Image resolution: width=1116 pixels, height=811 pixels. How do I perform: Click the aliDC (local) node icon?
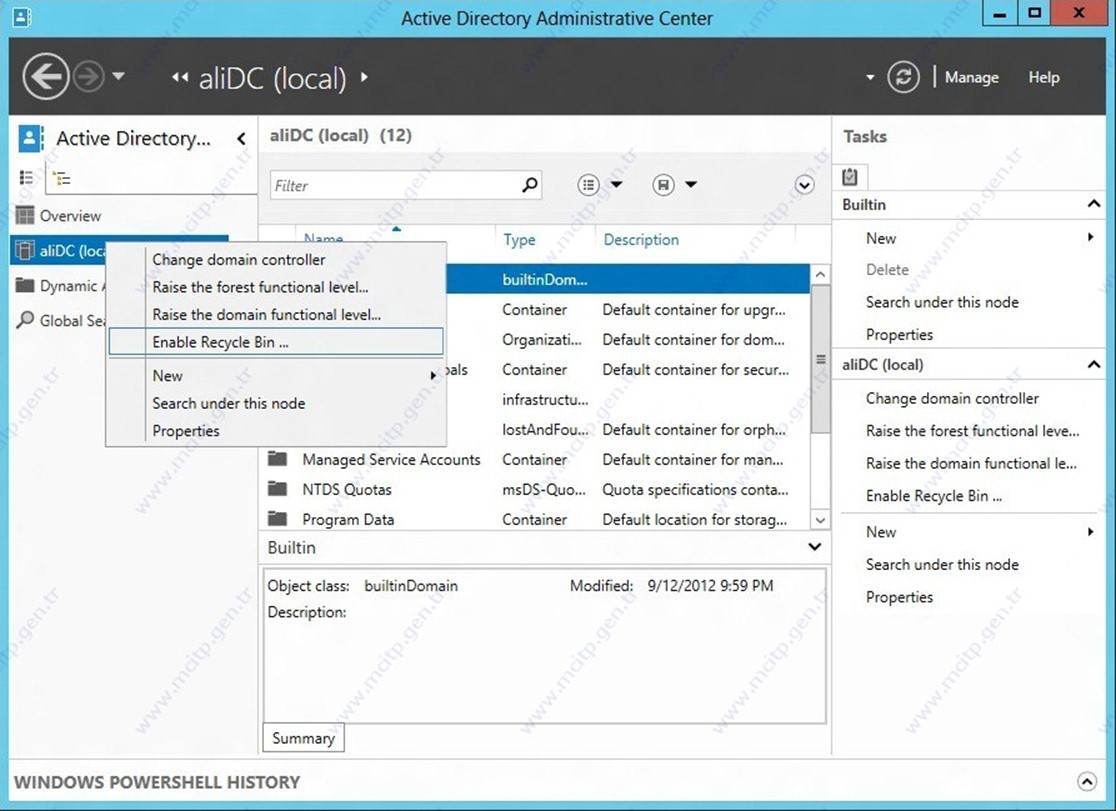[x=25, y=250]
